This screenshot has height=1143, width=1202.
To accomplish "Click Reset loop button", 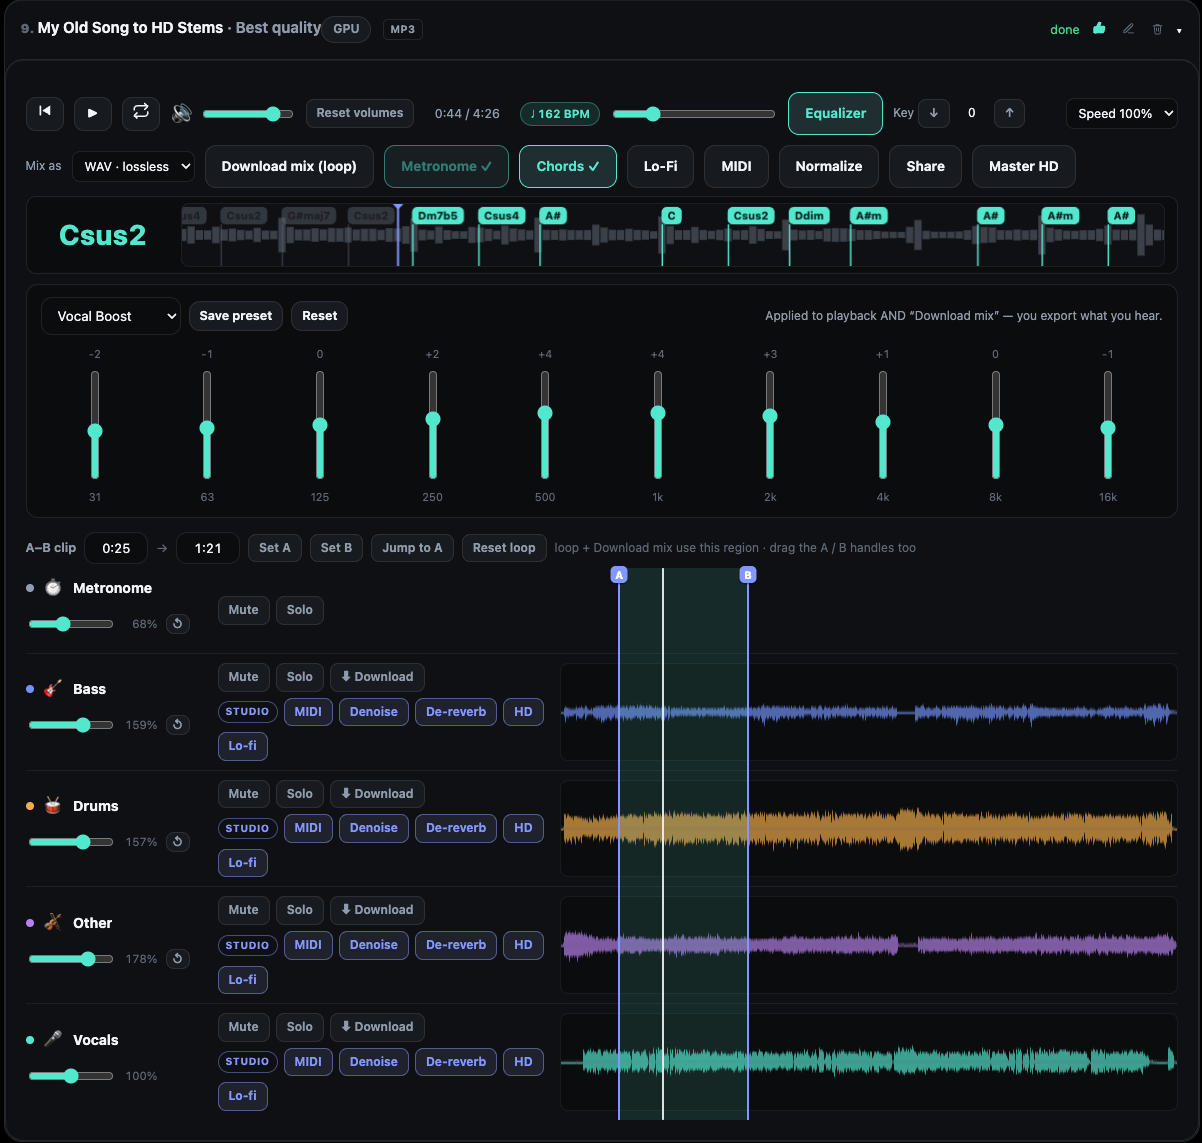I will point(504,548).
